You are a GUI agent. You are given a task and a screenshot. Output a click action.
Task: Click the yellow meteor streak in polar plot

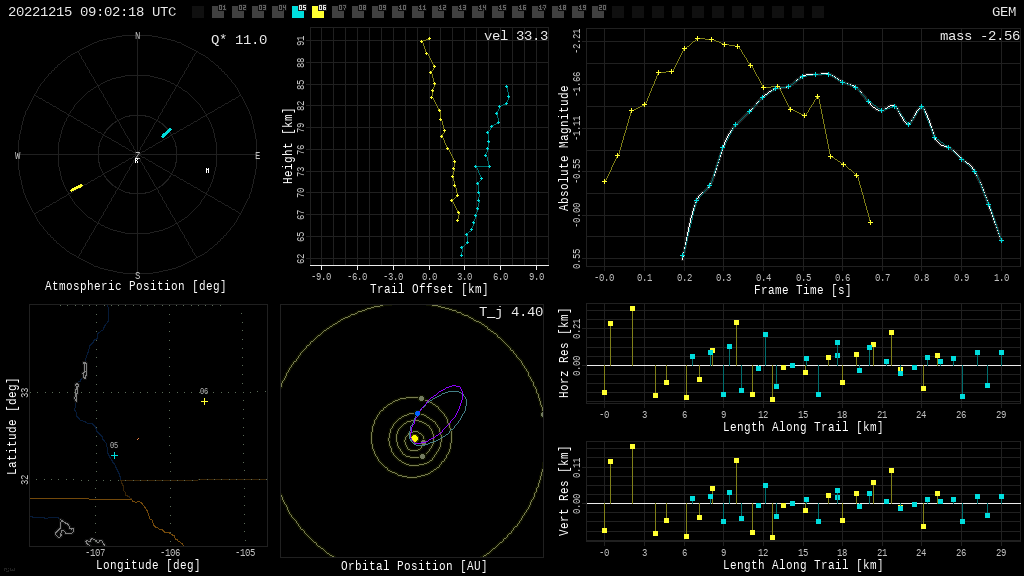76,187
